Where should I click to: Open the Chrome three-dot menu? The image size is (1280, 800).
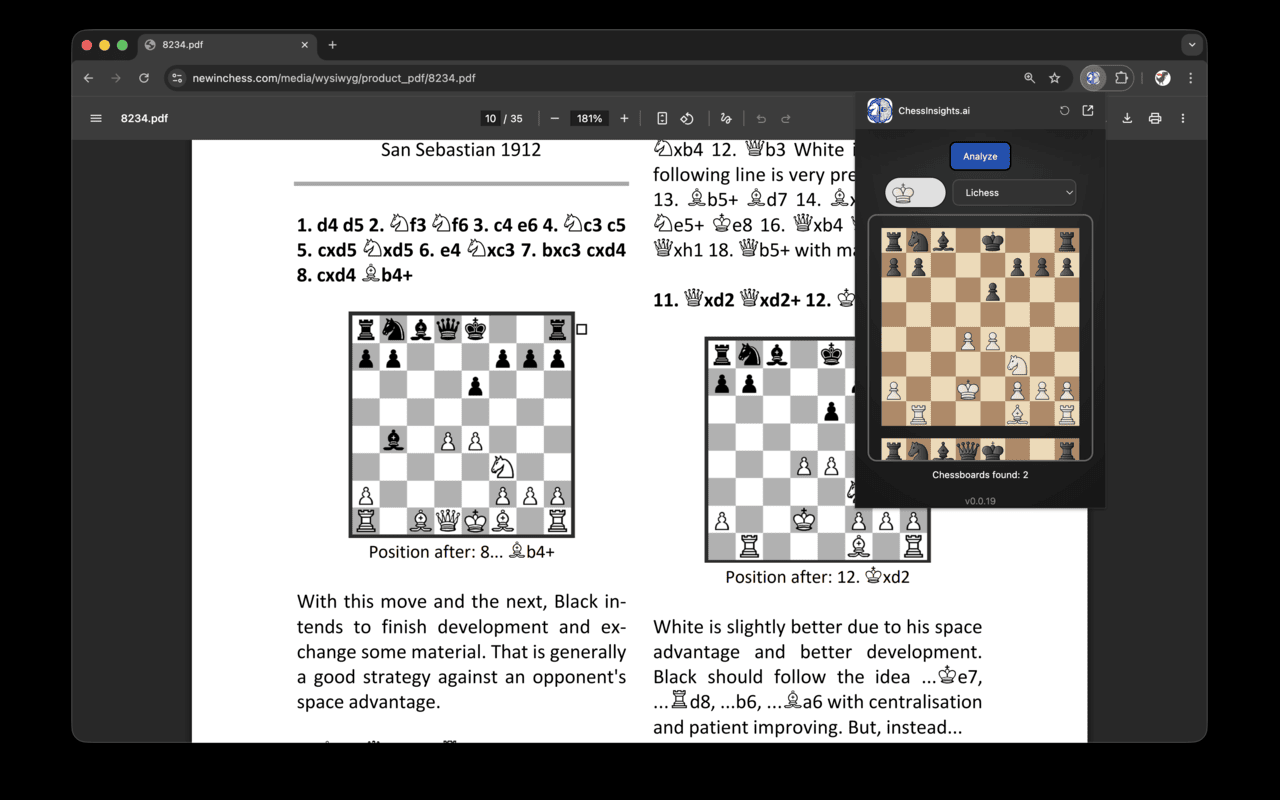click(x=1189, y=77)
